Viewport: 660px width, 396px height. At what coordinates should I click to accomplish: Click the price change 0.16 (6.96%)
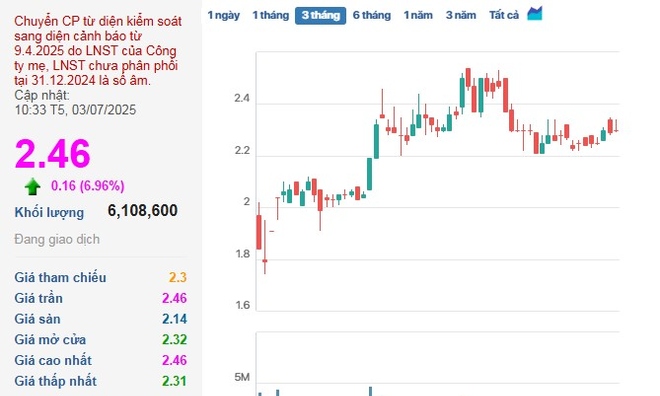88,186
